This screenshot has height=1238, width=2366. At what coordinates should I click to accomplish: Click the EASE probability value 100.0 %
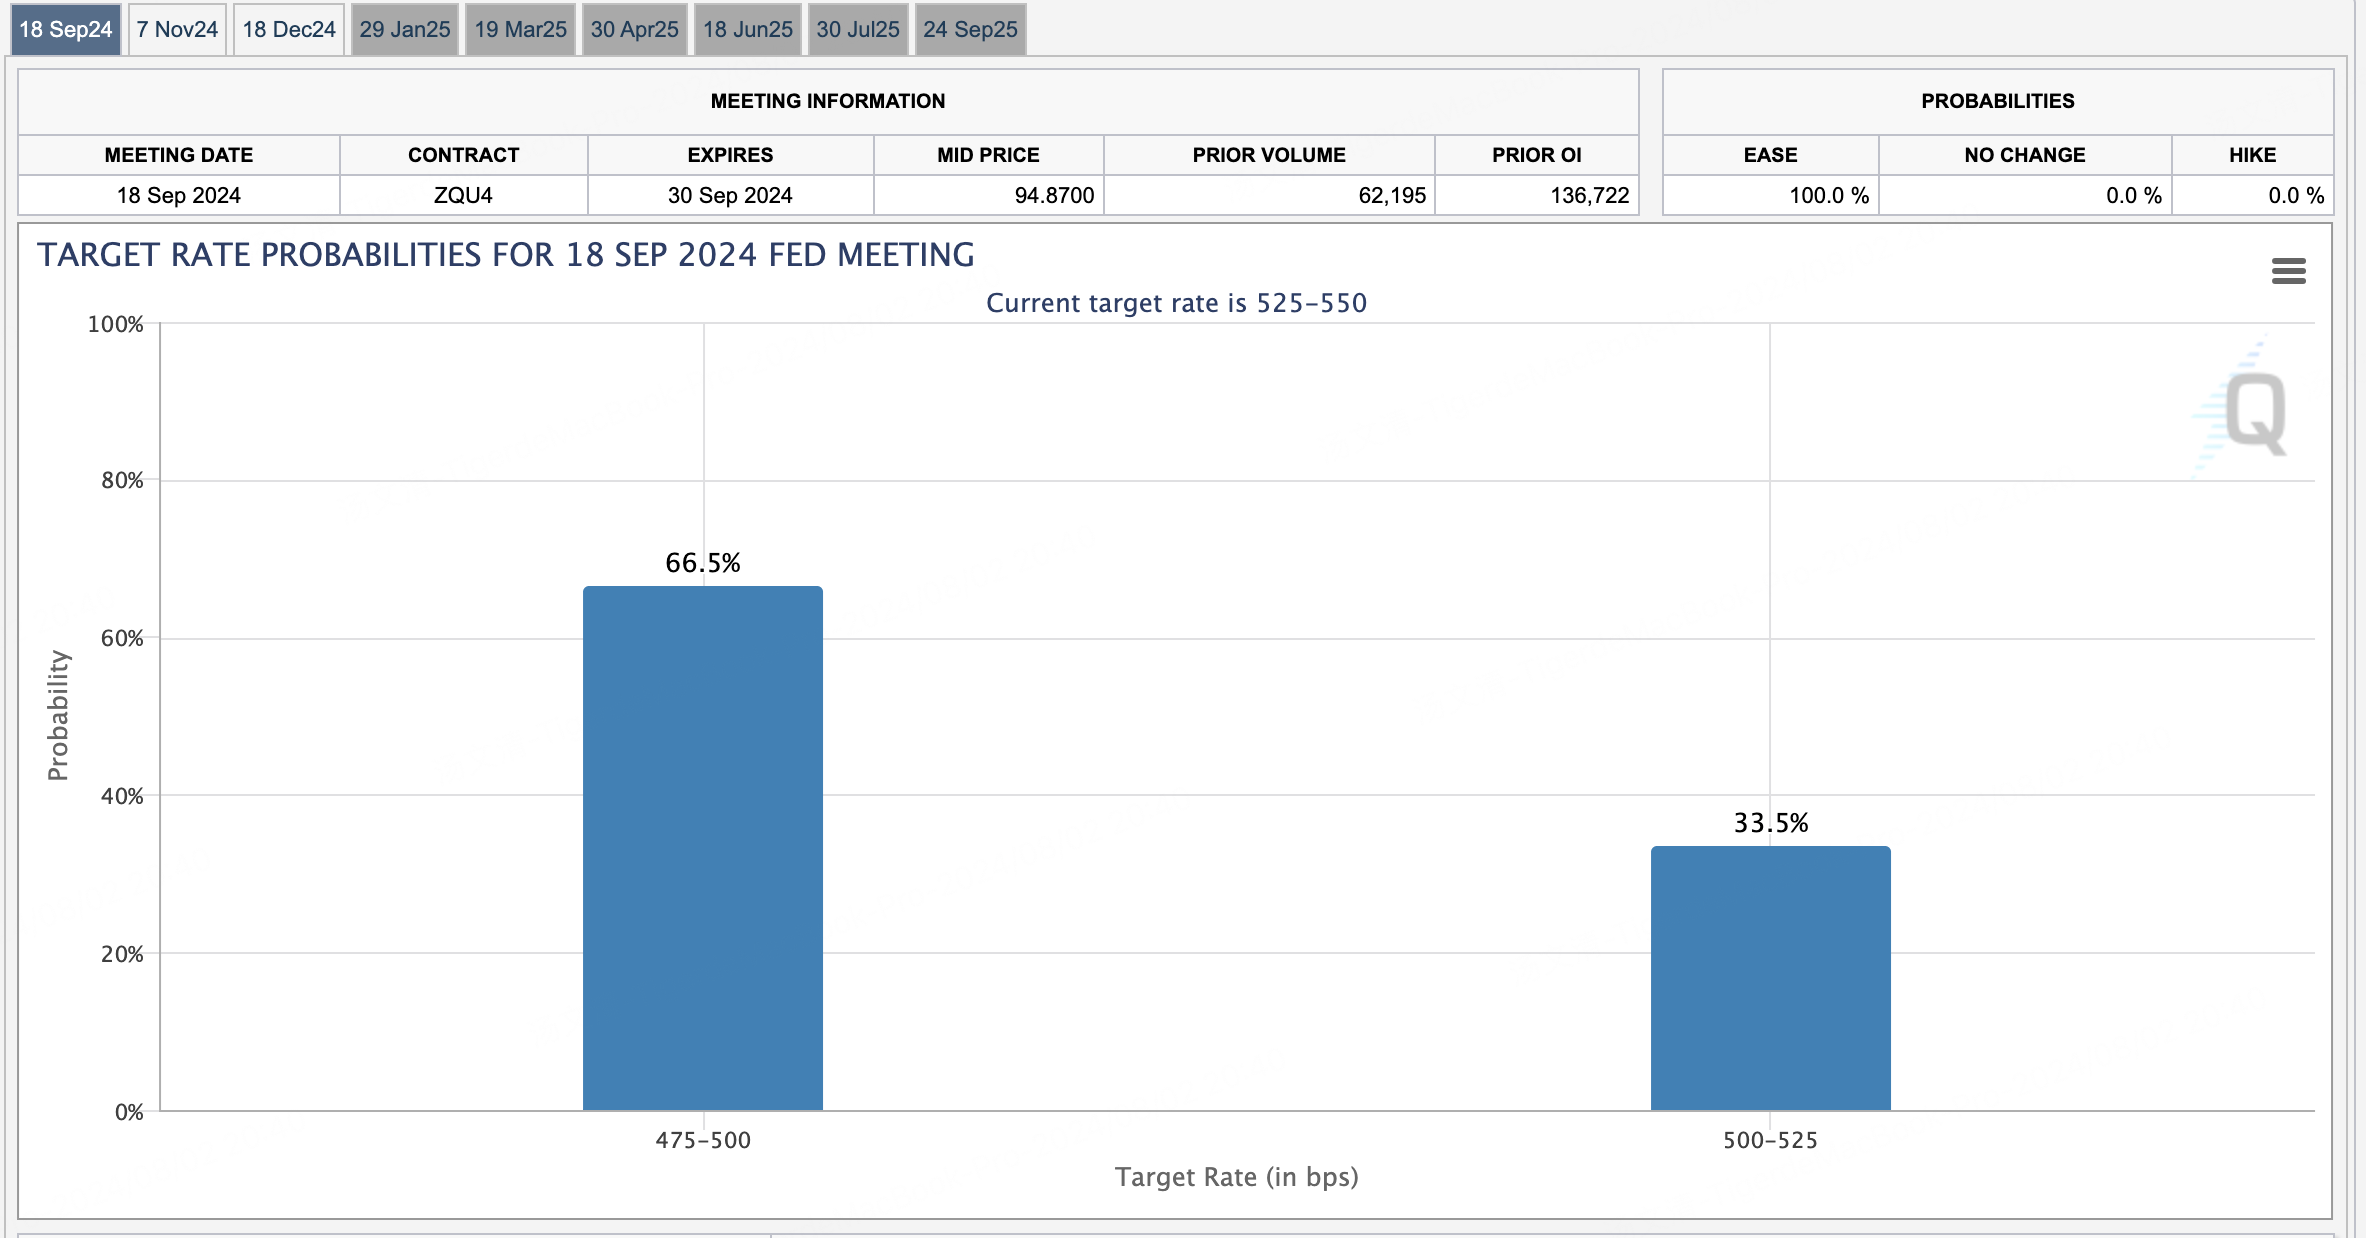[x=1828, y=195]
